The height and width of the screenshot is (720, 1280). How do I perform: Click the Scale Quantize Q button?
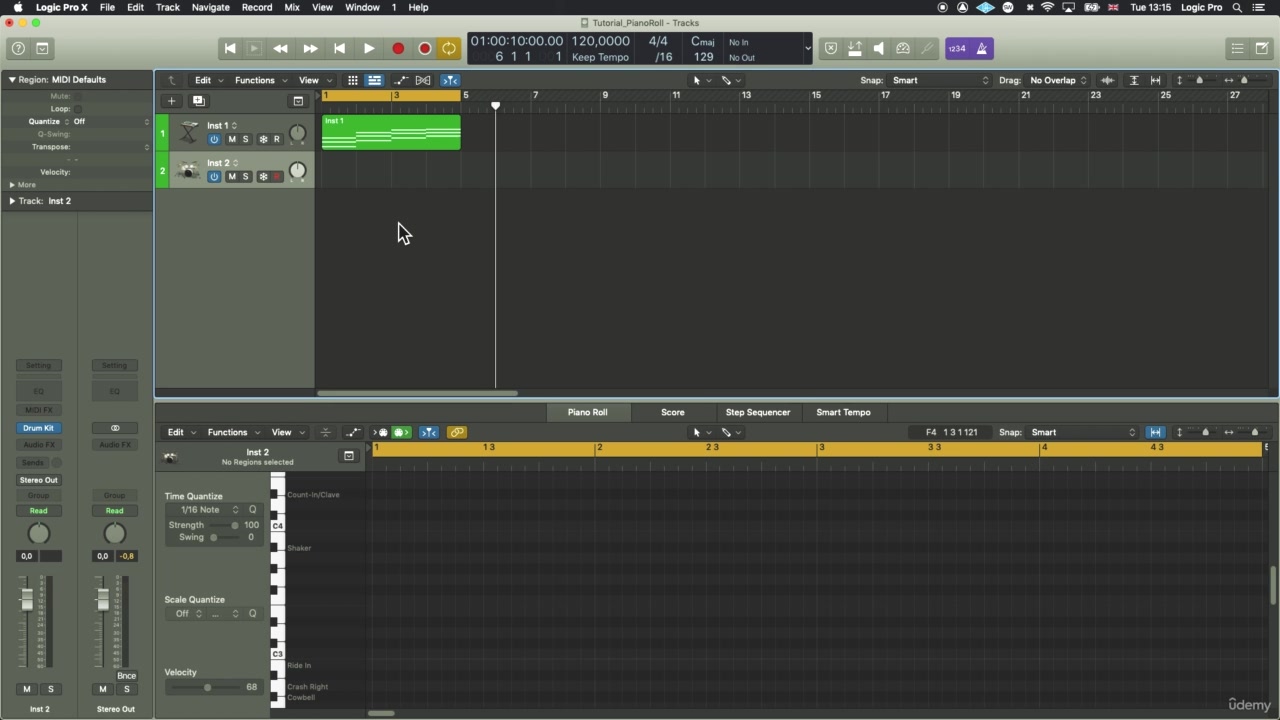click(x=253, y=614)
